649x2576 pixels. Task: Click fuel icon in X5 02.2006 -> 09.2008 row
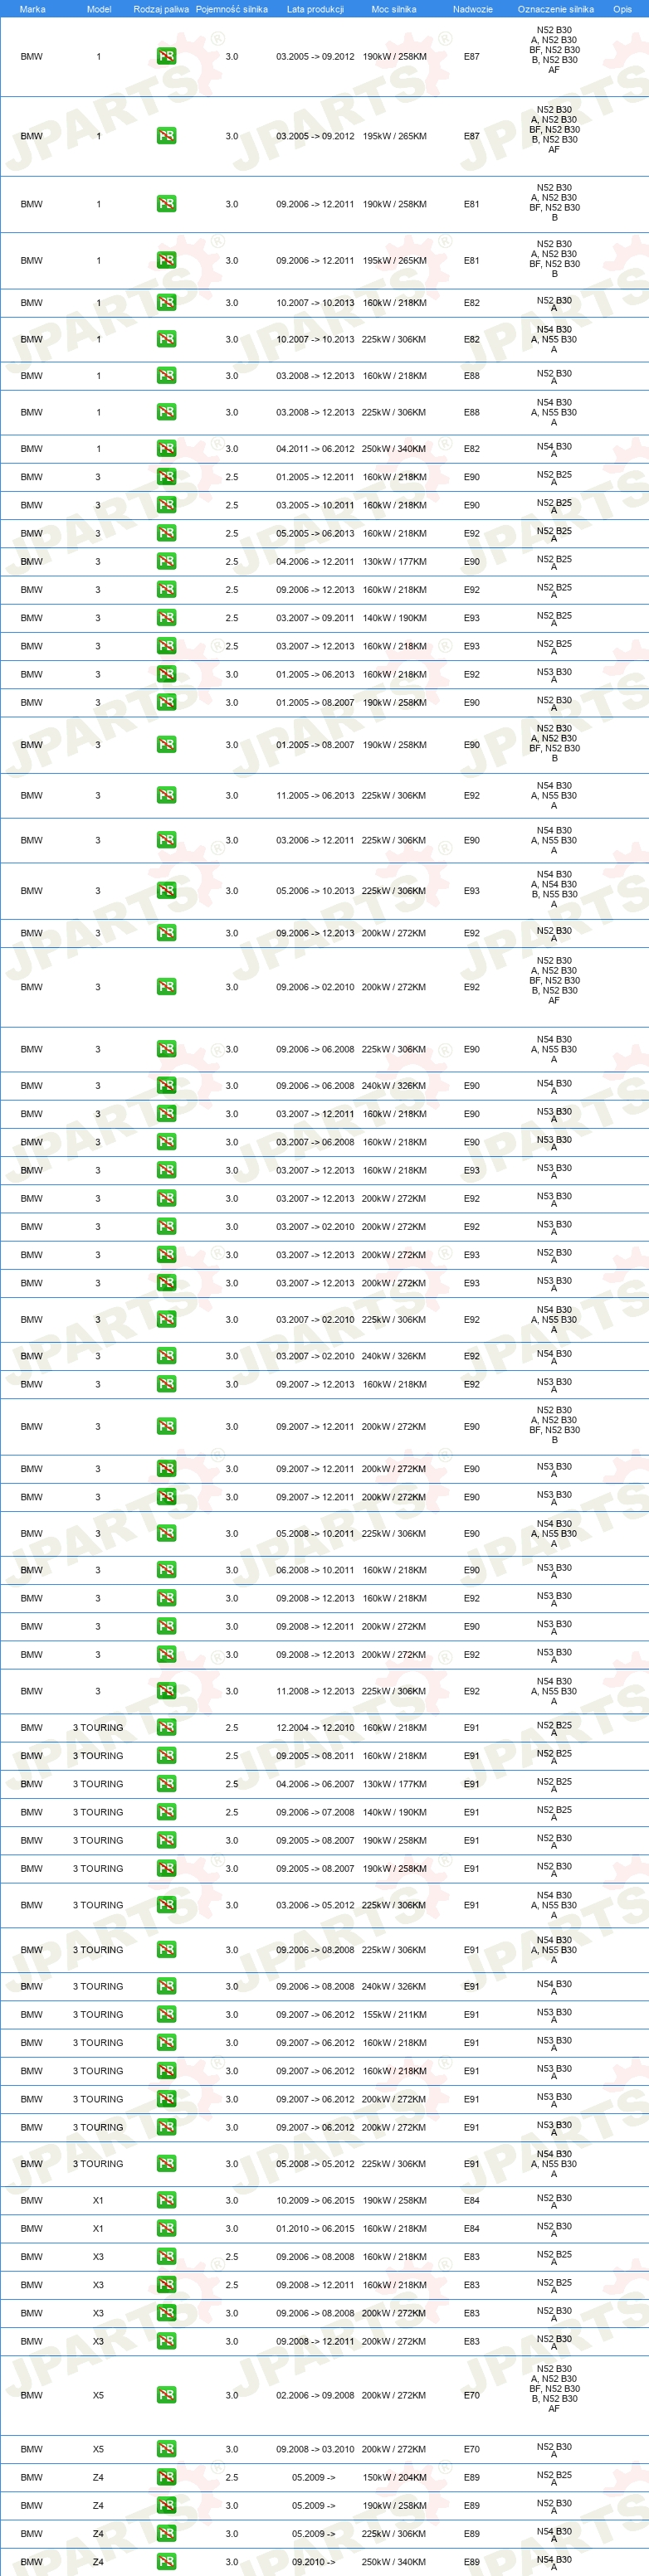[166, 2395]
